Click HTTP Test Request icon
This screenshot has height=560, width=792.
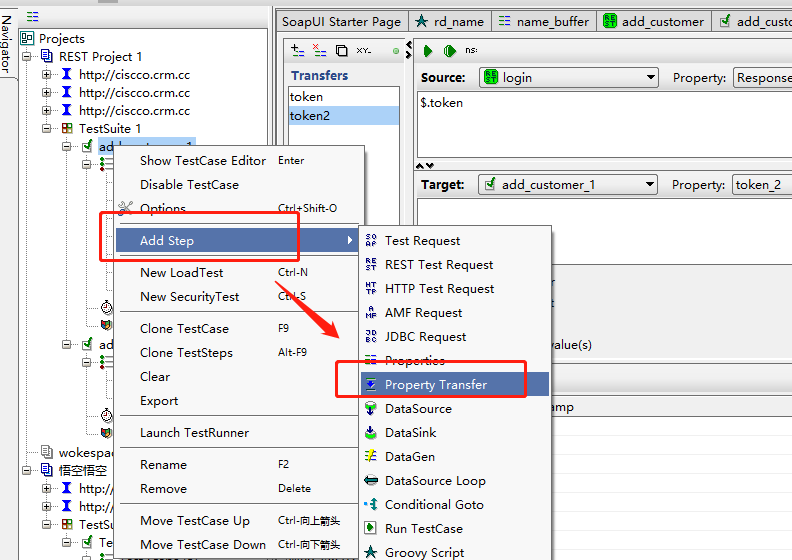pyautogui.click(x=371, y=288)
